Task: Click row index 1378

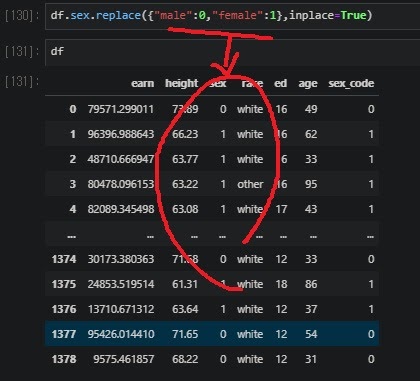Action: click(x=64, y=359)
